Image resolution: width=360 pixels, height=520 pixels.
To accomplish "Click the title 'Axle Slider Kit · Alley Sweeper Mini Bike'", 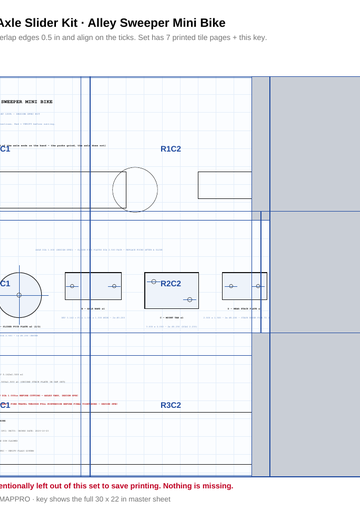I will click(x=112, y=23).
